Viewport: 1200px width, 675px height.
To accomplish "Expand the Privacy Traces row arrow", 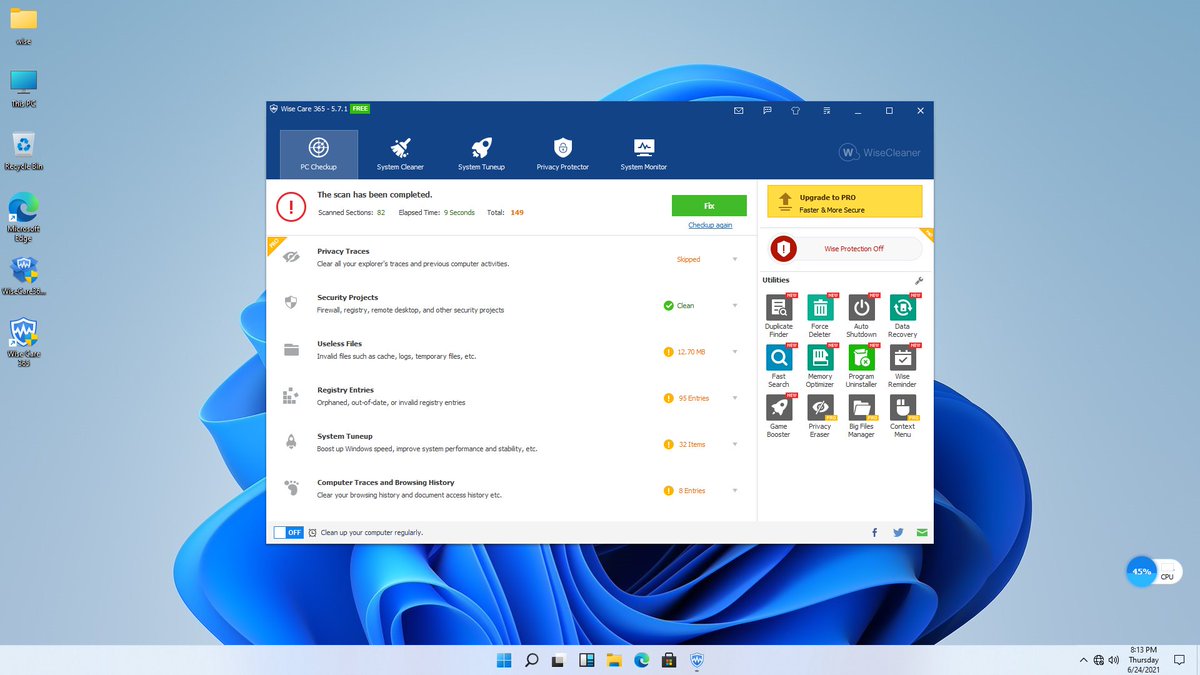I will [x=735, y=260].
